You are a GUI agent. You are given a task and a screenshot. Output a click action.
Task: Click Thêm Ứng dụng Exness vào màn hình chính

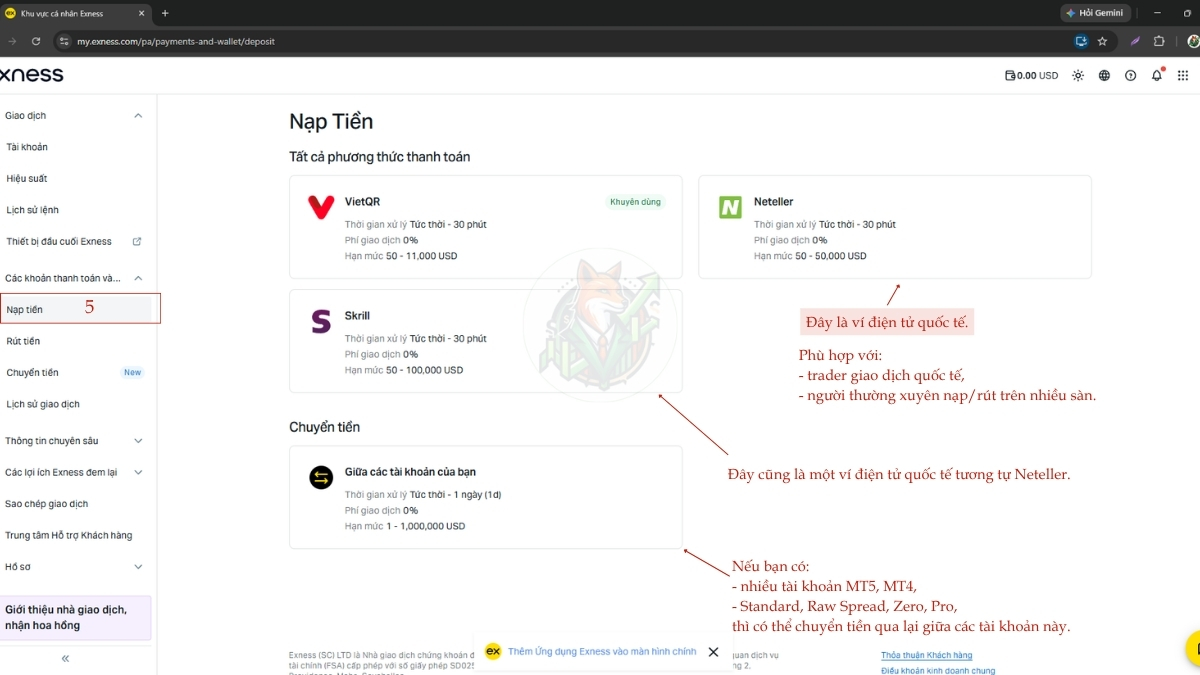(x=602, y=652)
